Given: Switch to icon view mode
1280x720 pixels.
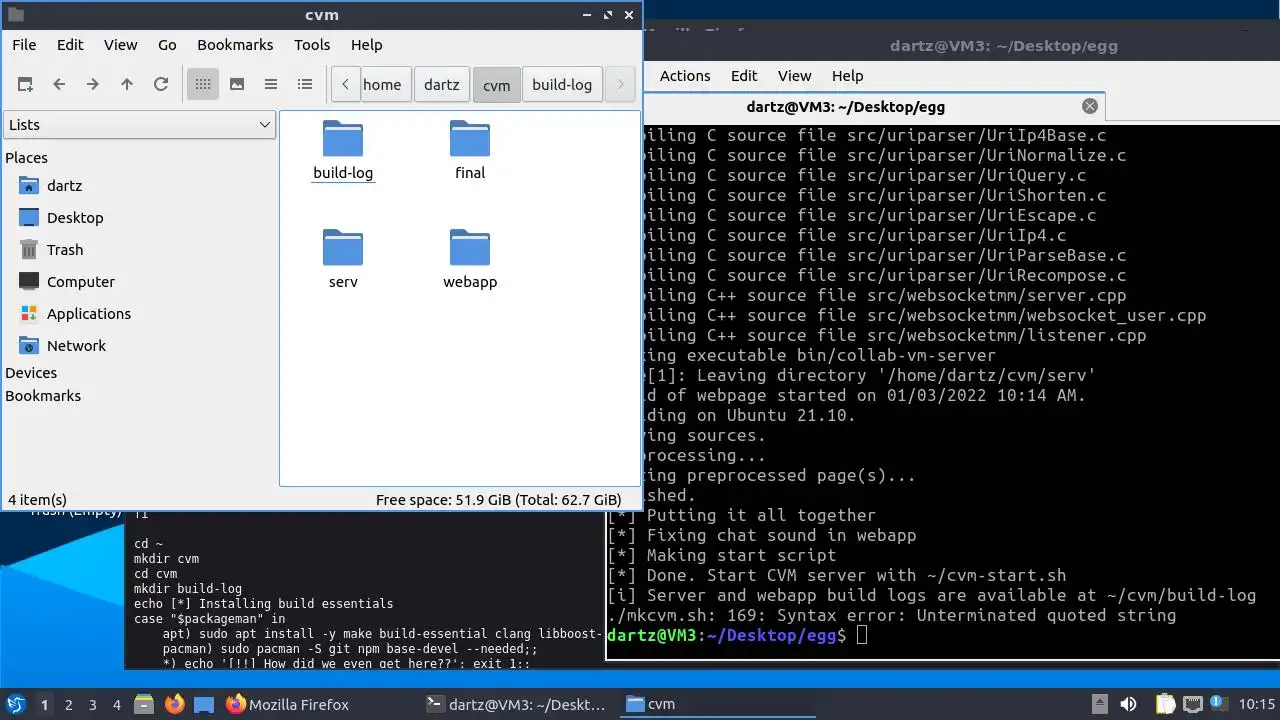Looking at the screenshot, I should click(203, 85).
